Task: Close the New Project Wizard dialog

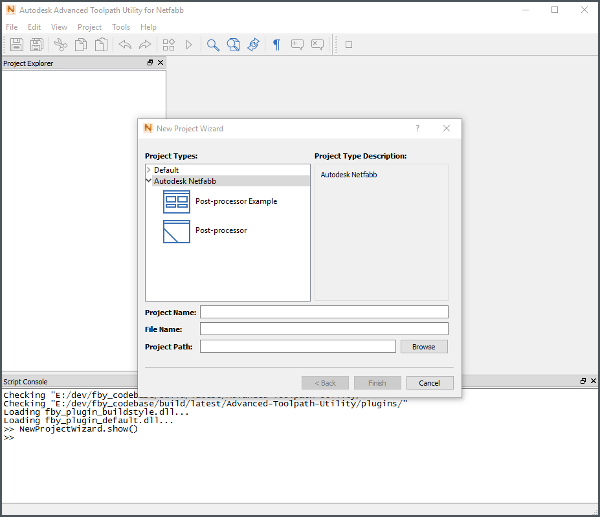Action: coord(447,128)
